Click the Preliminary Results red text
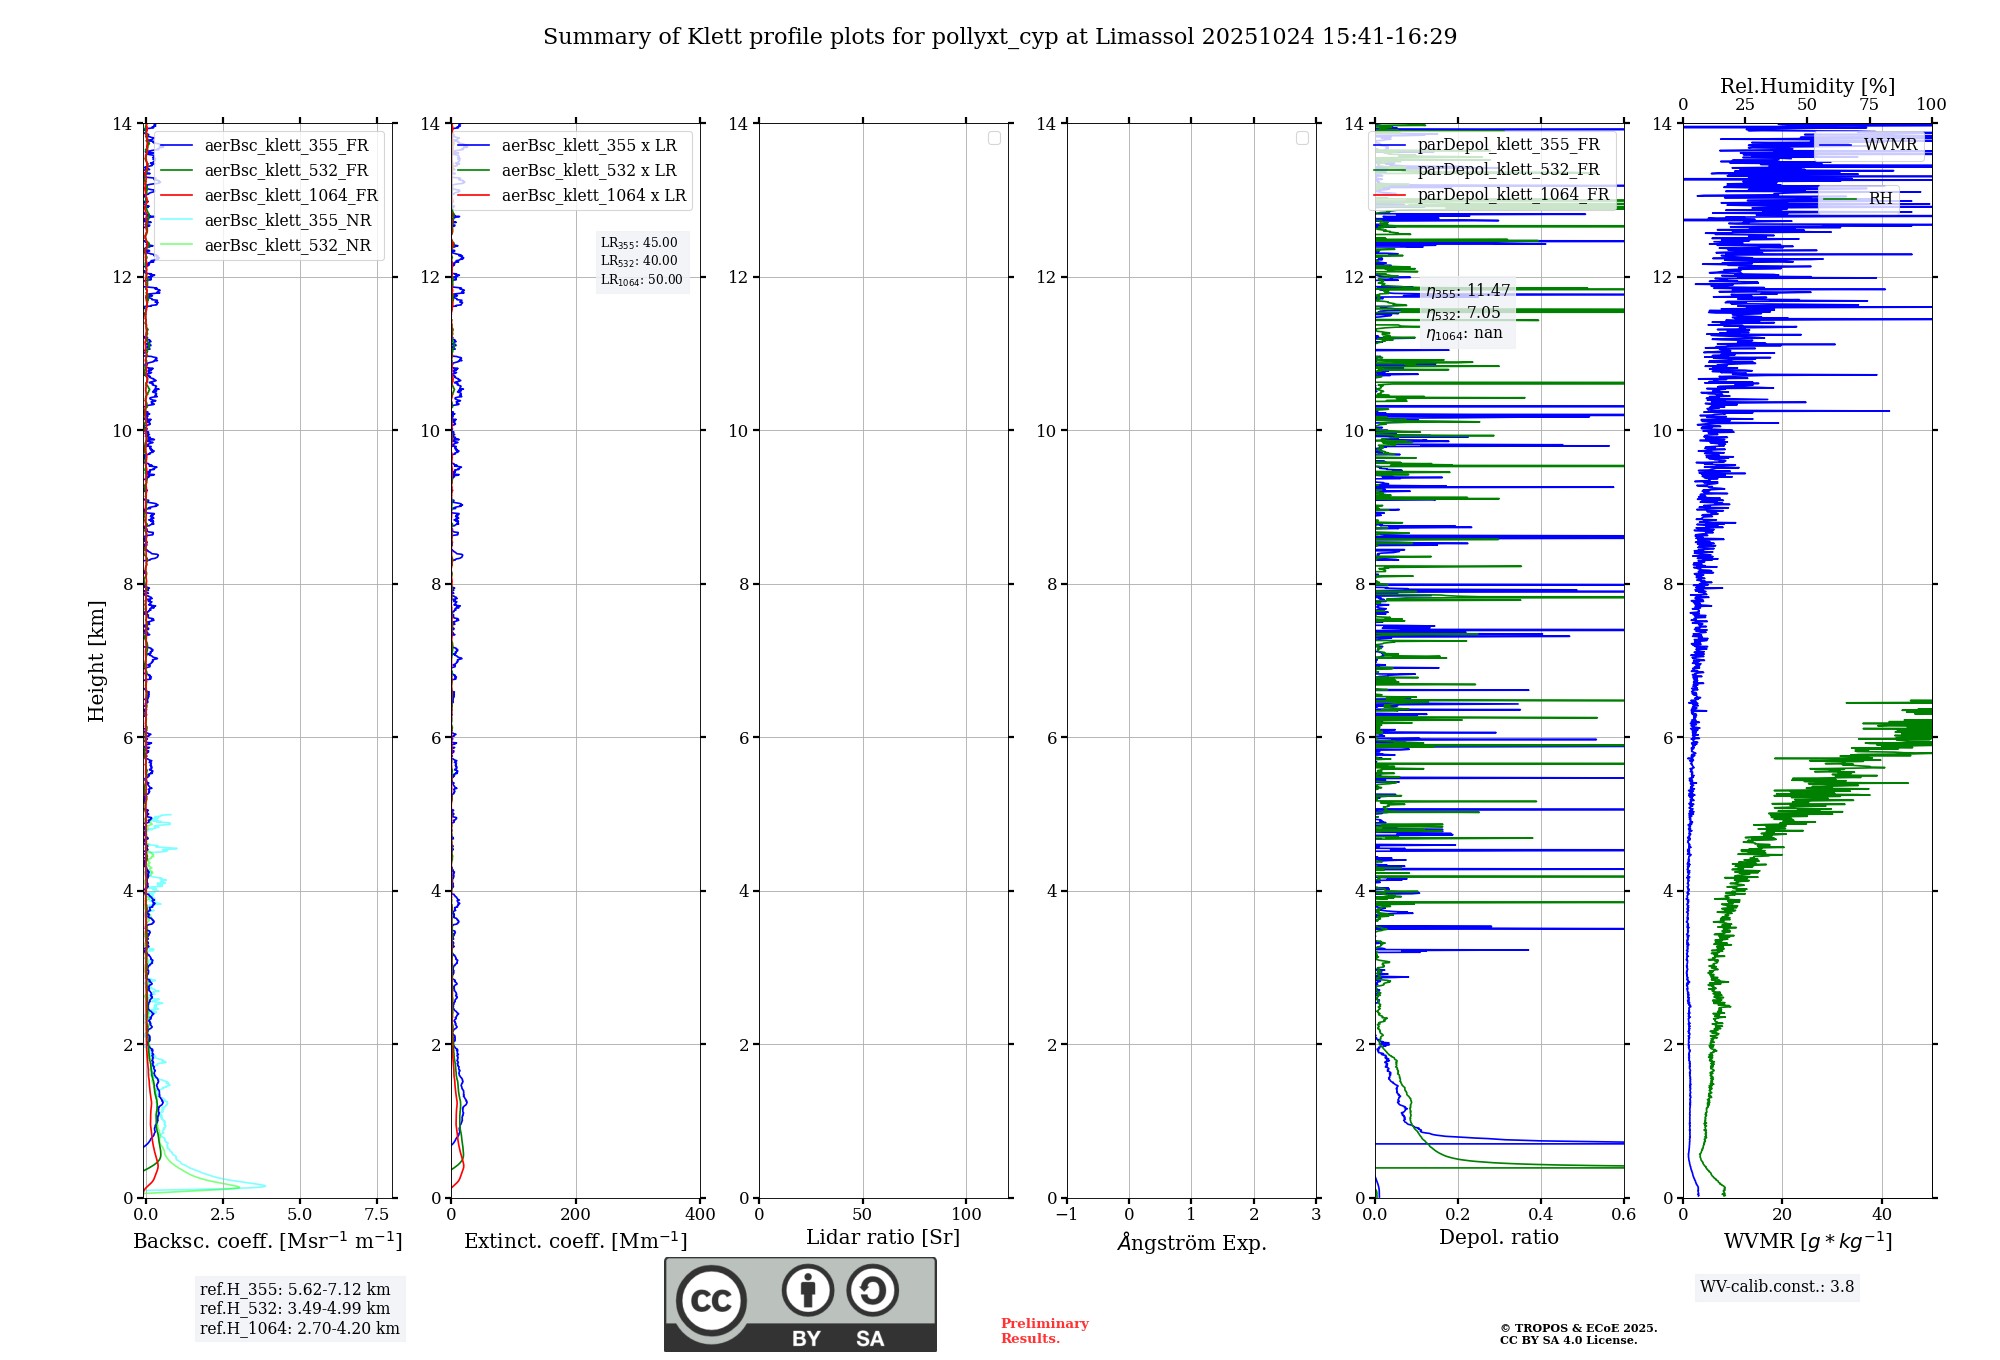 pos(1044,1331)
